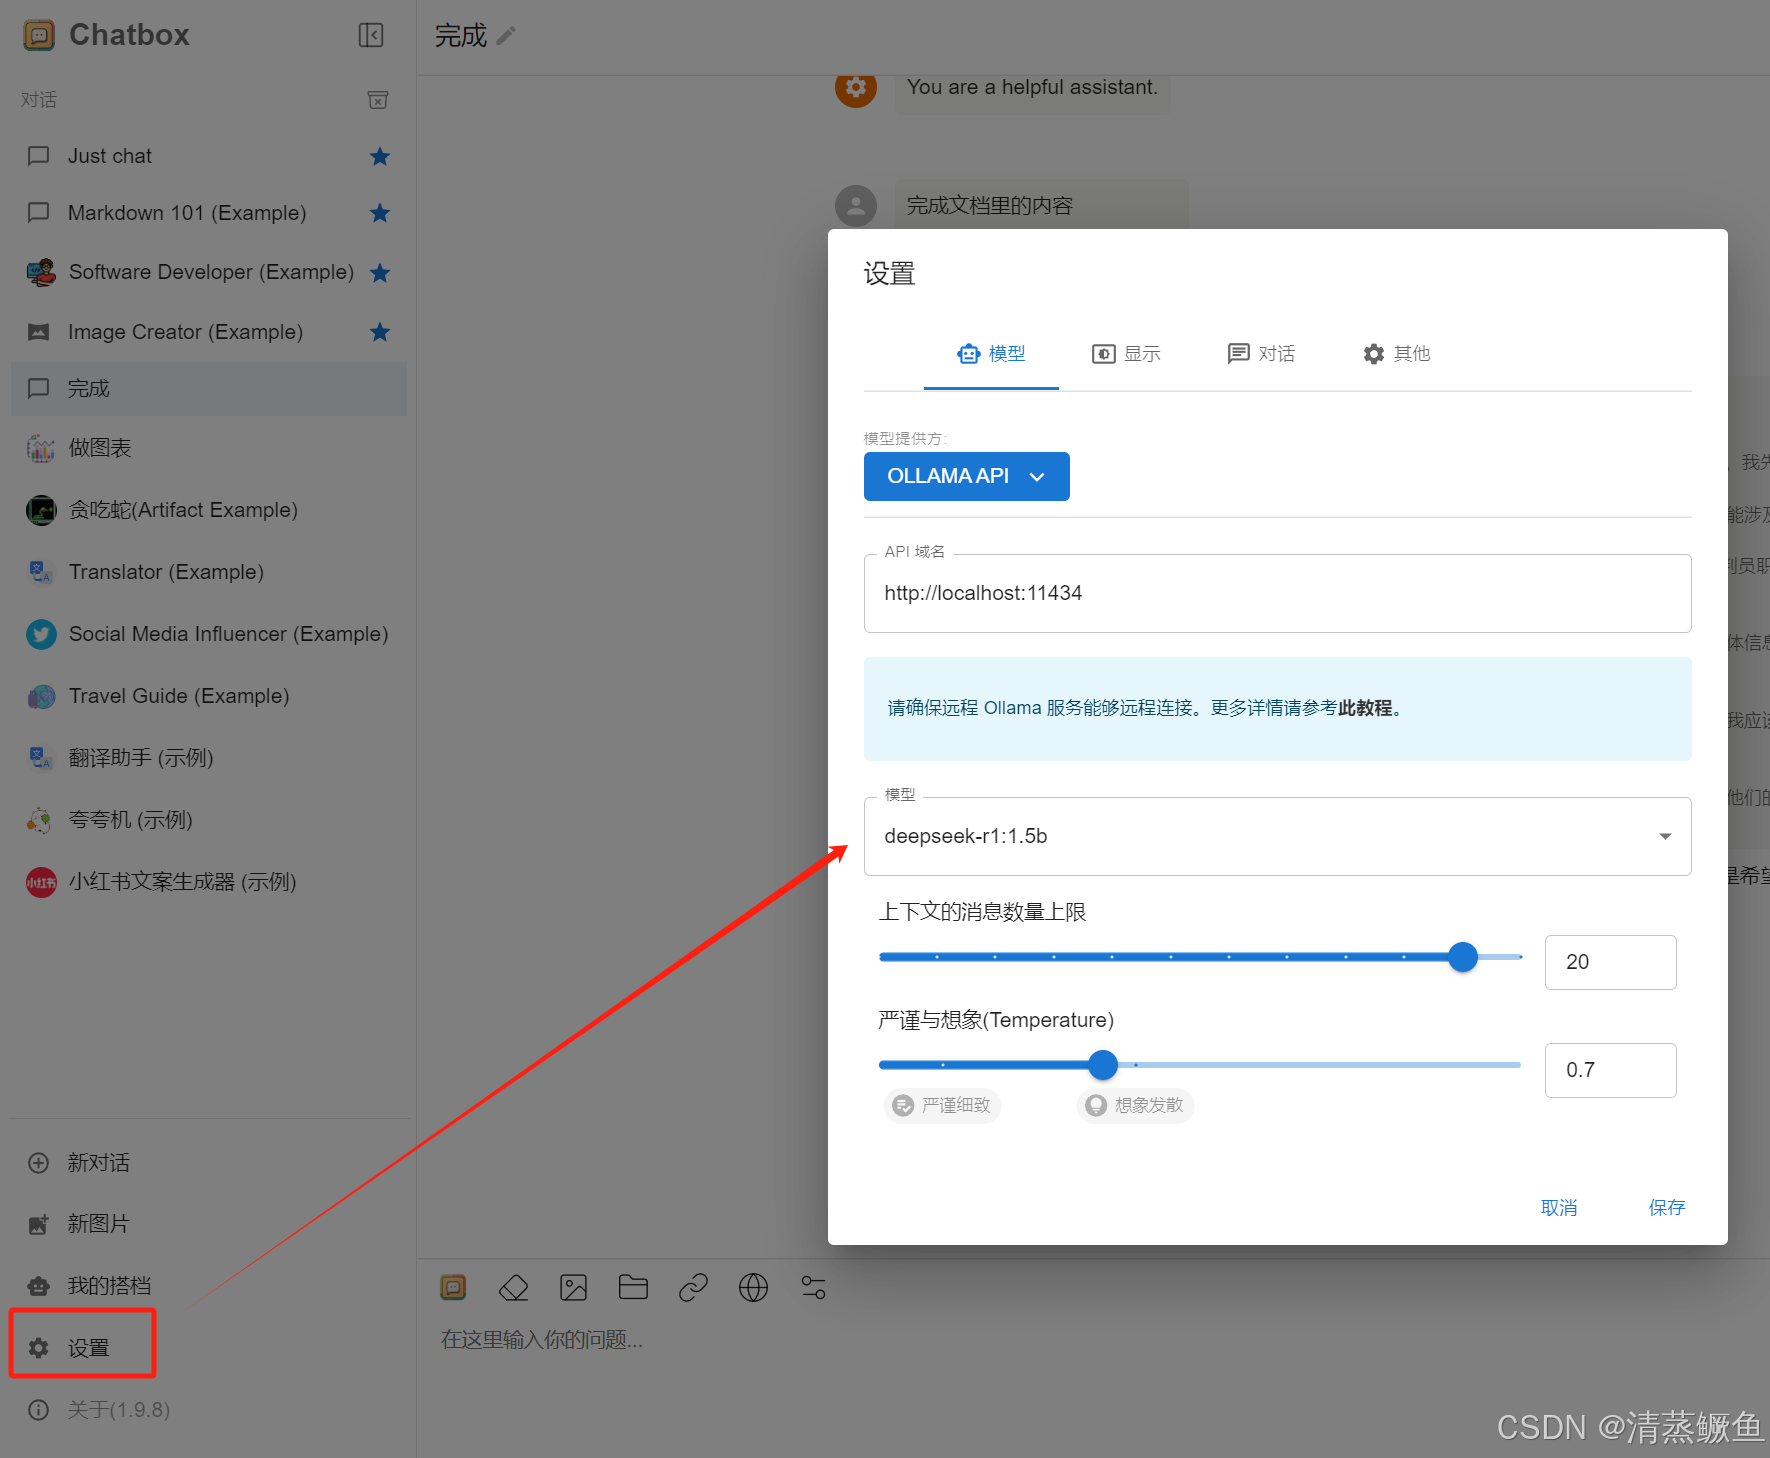This screenshot has width=1770, height=1458.
Task: Save settings with 保存
Action: click(1667, 1208)
